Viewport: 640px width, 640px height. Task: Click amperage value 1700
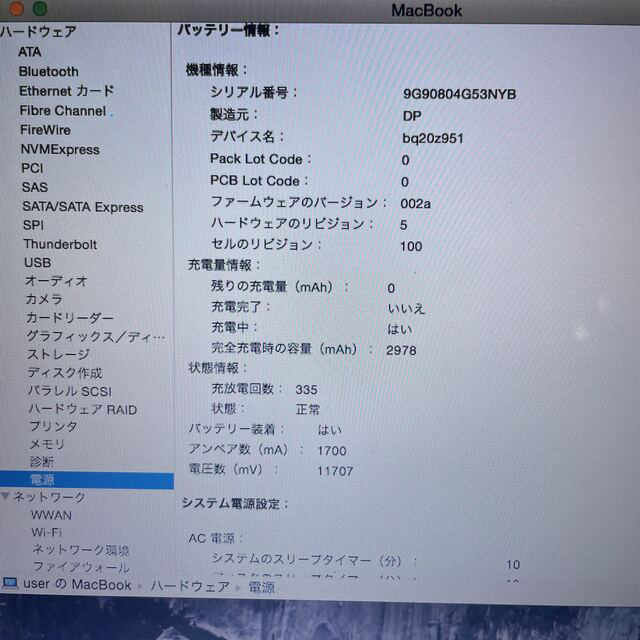(x=332, y=451)
